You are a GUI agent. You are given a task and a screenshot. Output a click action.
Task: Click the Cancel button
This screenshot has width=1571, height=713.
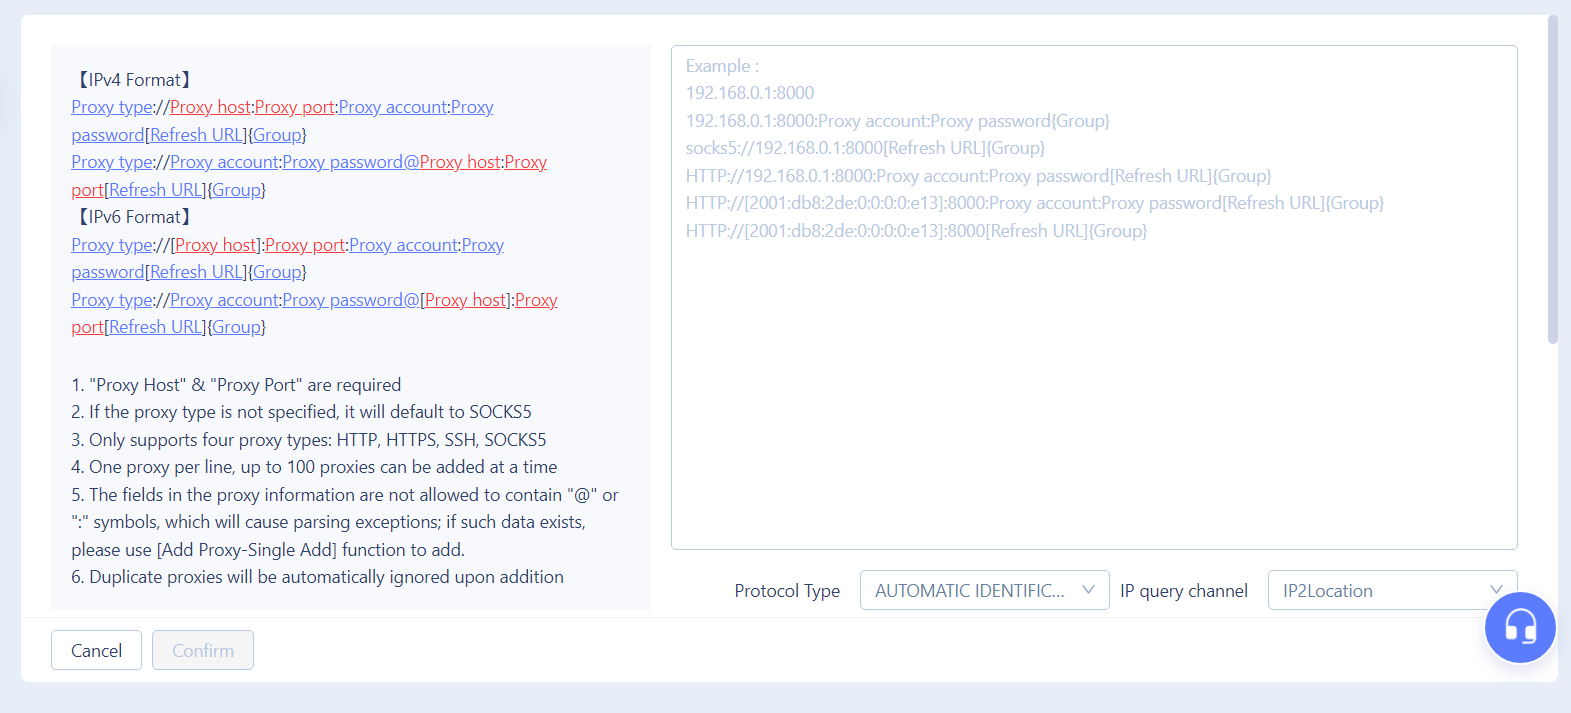click(x=96, y=651)
